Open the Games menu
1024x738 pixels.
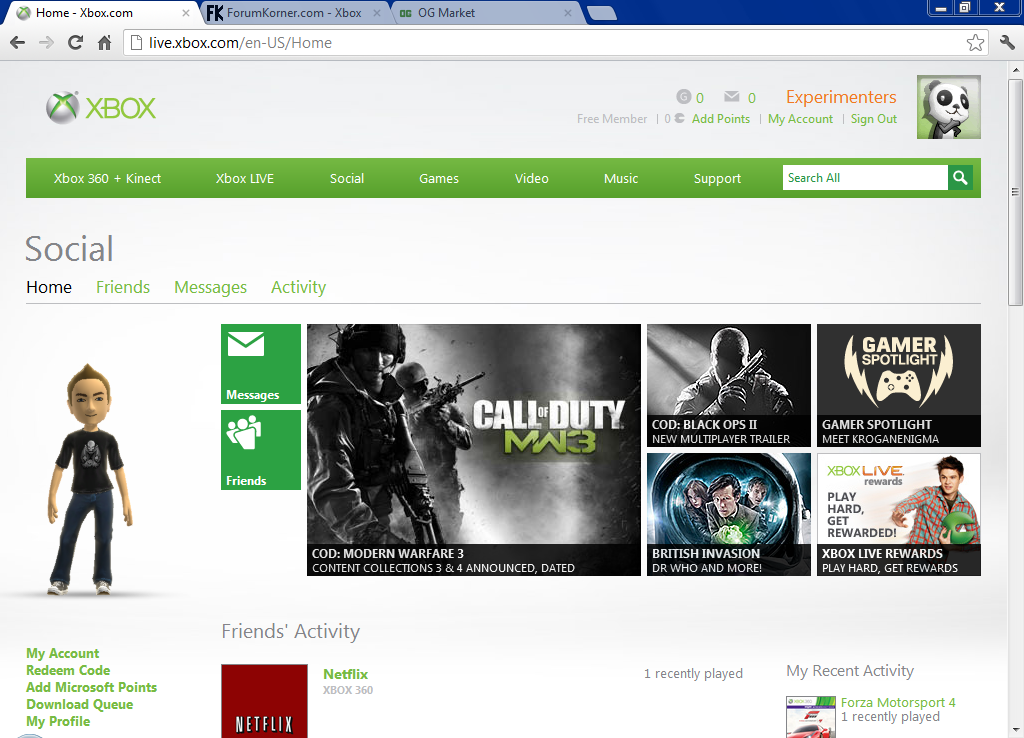439,178
